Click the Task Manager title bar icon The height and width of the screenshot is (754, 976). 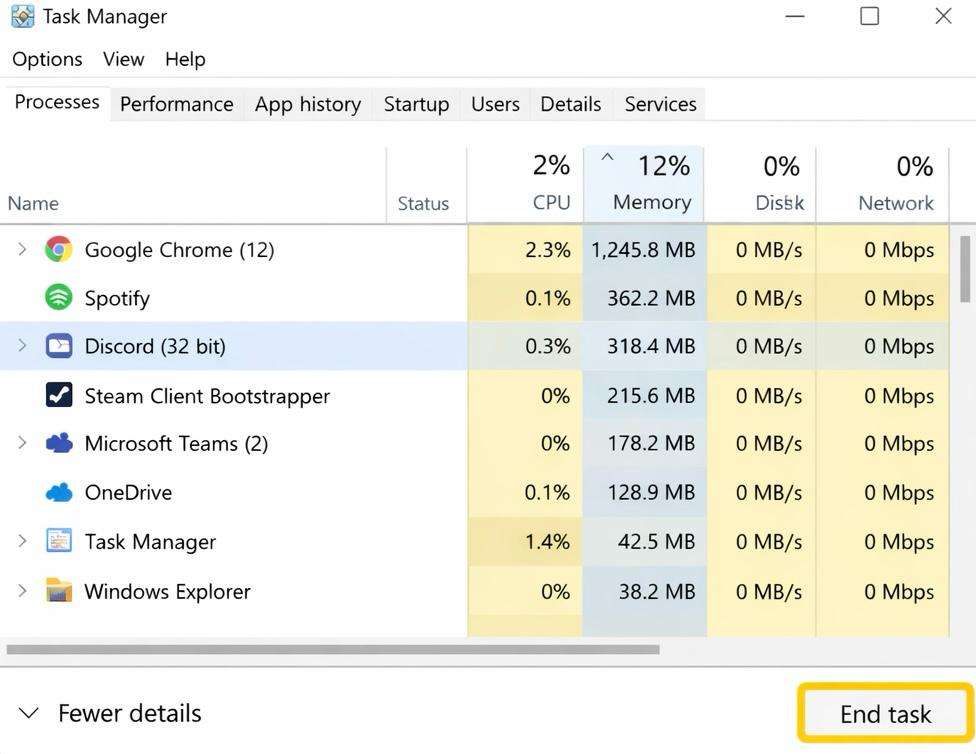[21, 16]
